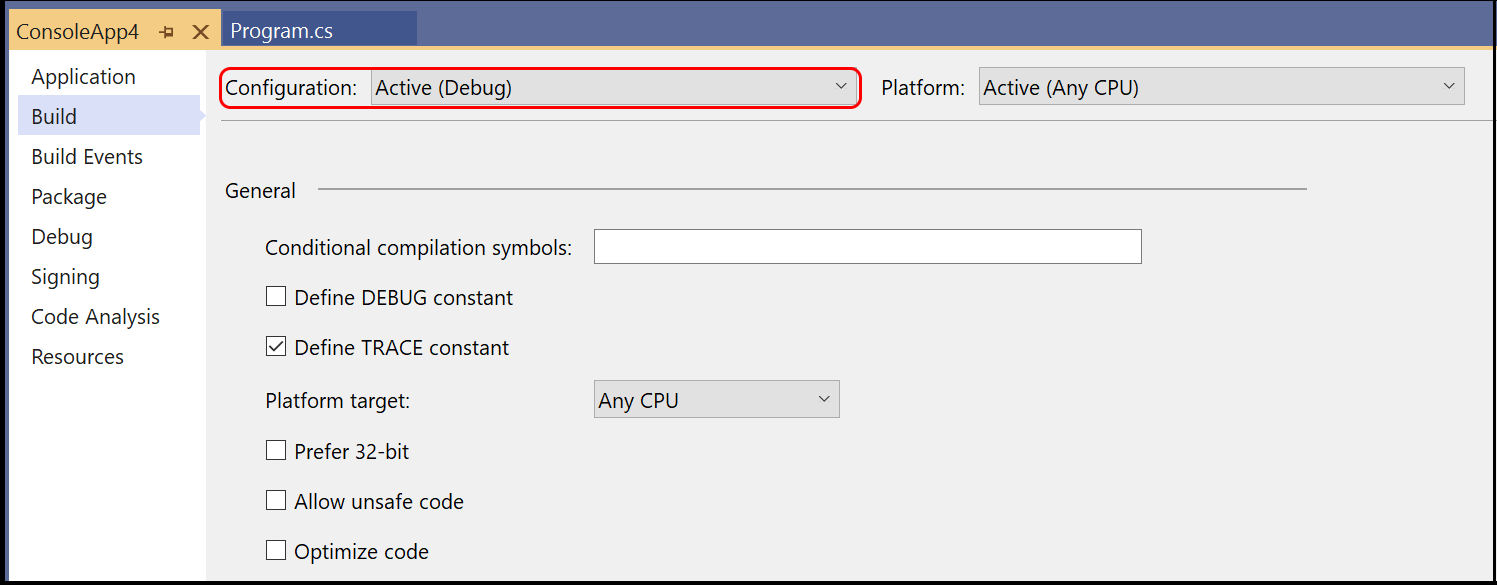Image resolution: width=1497 pixels, height=585 pixels.
Task: Uncheck Define TRACE constant
Action: point(276,347)
